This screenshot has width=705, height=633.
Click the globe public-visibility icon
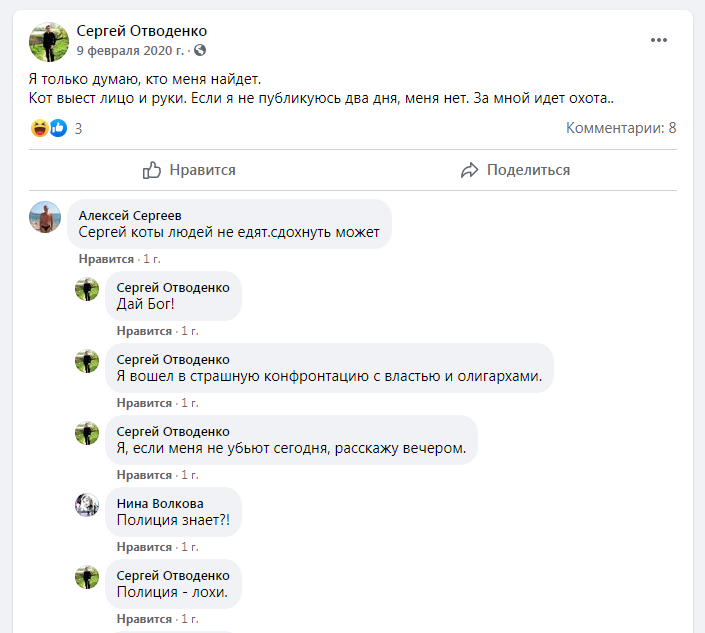[200, 50]
